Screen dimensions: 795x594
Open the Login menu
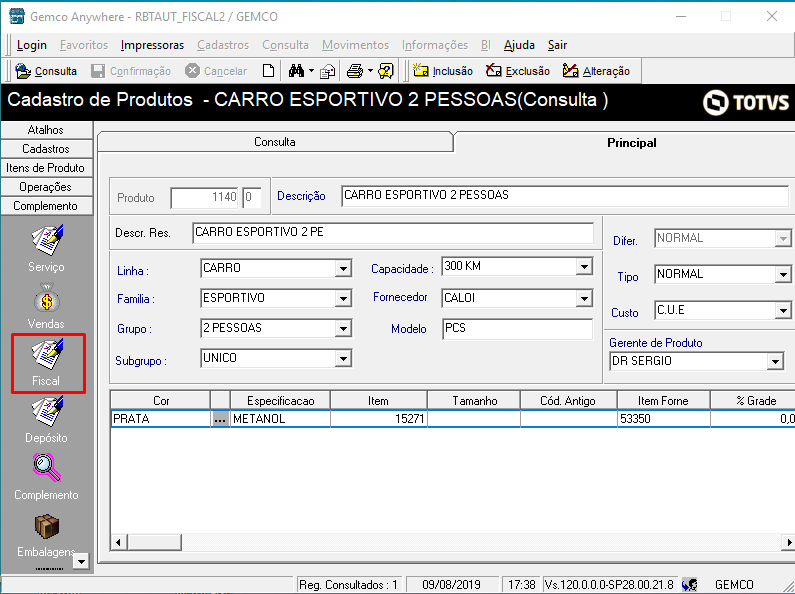(x=31, y=45)
